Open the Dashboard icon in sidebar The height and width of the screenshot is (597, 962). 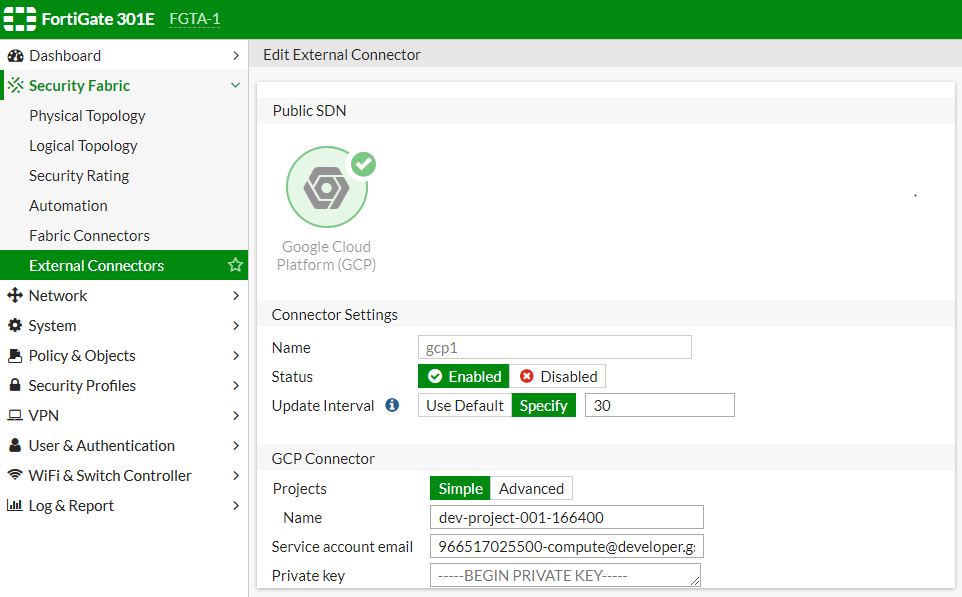click(x=14, y=55)
